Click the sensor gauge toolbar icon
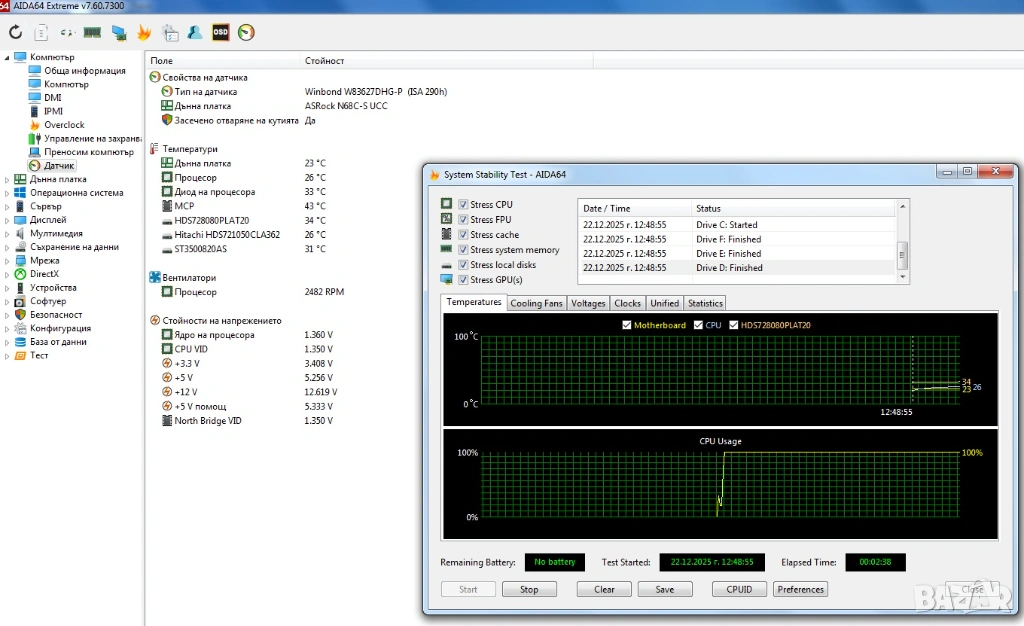Image resolution: width=1024 pixels, height=626 pixels. tap(246, 32)
